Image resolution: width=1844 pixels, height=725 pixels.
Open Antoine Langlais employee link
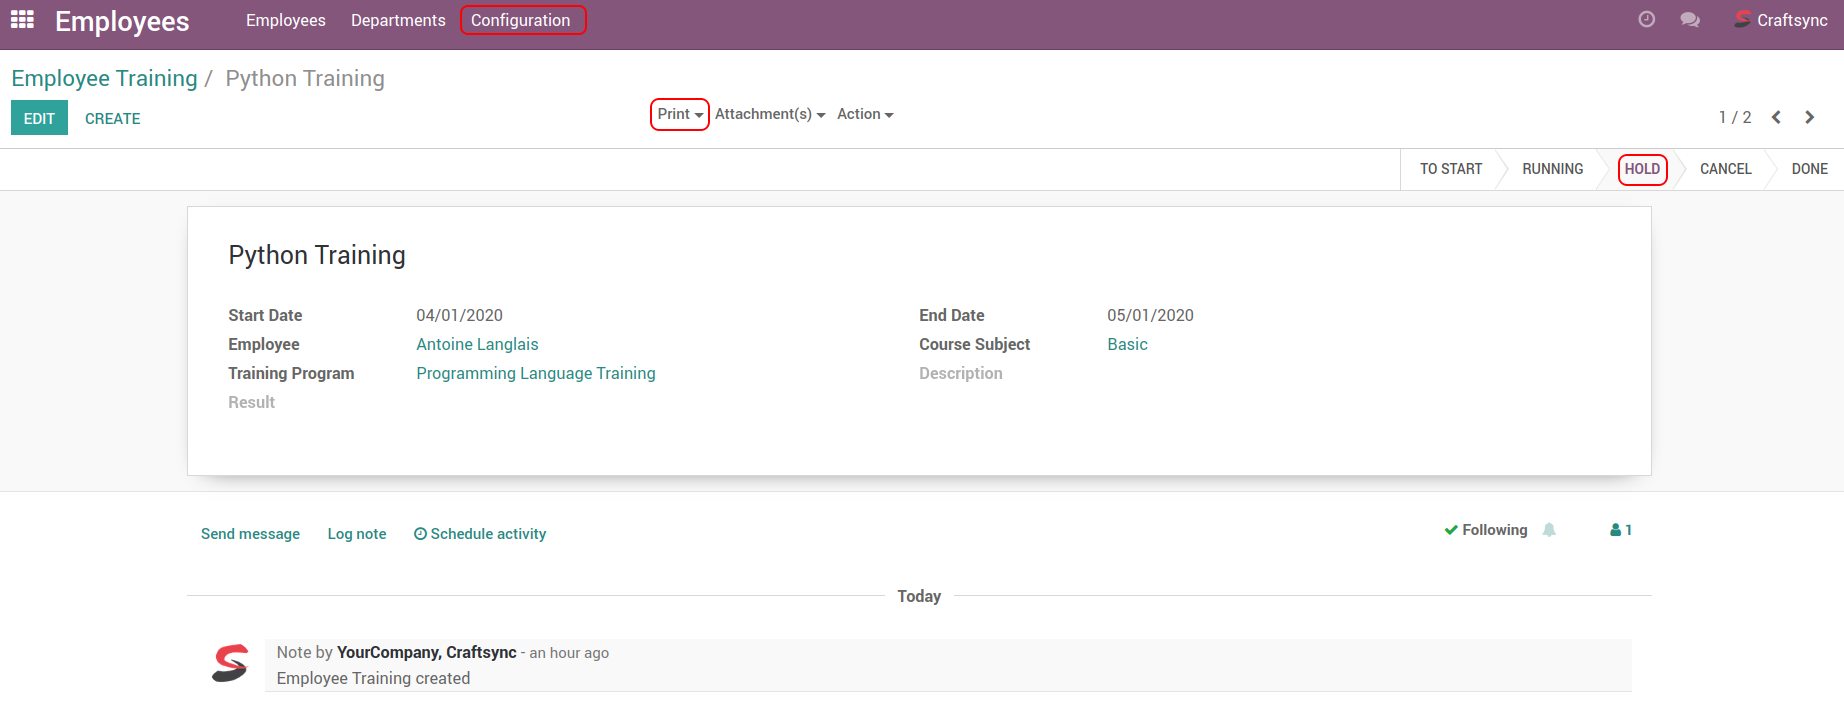click(x=477, y=344)
